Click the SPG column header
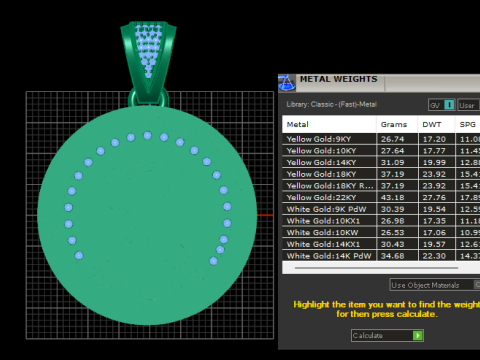The width and height of the screenshot is (480, 360). (x=467, y=124)
